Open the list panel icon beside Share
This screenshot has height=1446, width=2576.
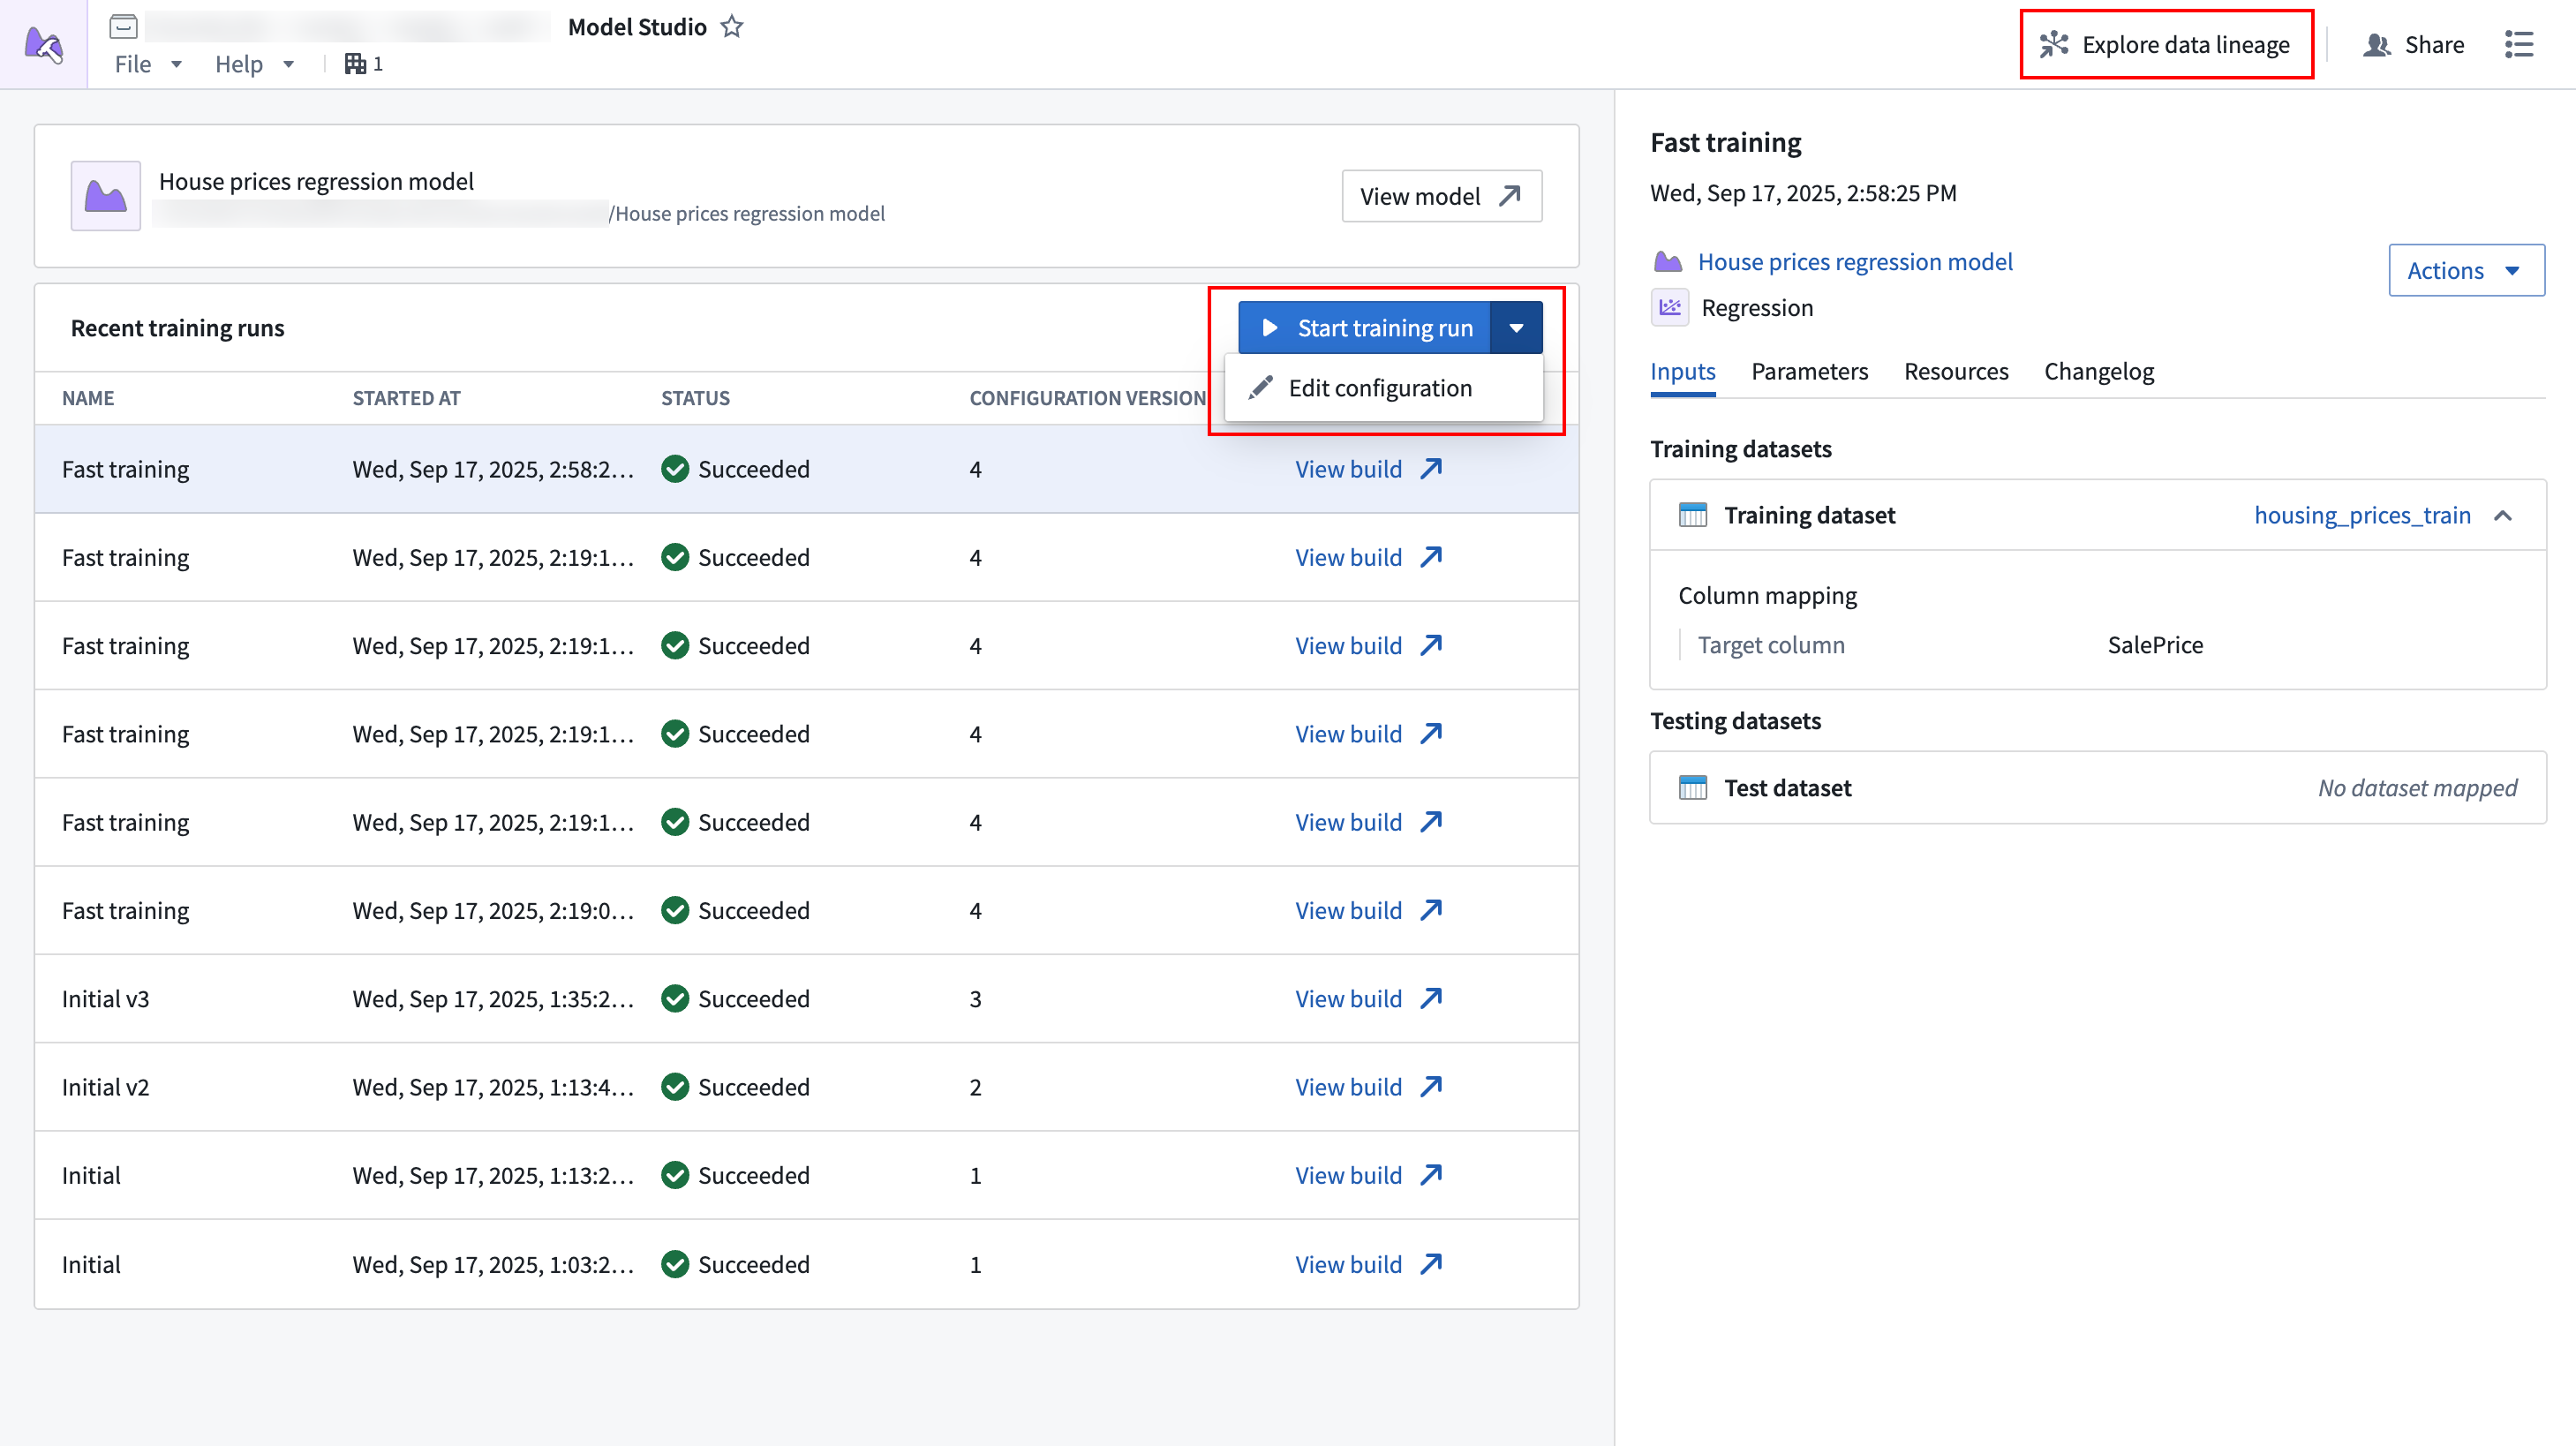tap(2518, 44)
